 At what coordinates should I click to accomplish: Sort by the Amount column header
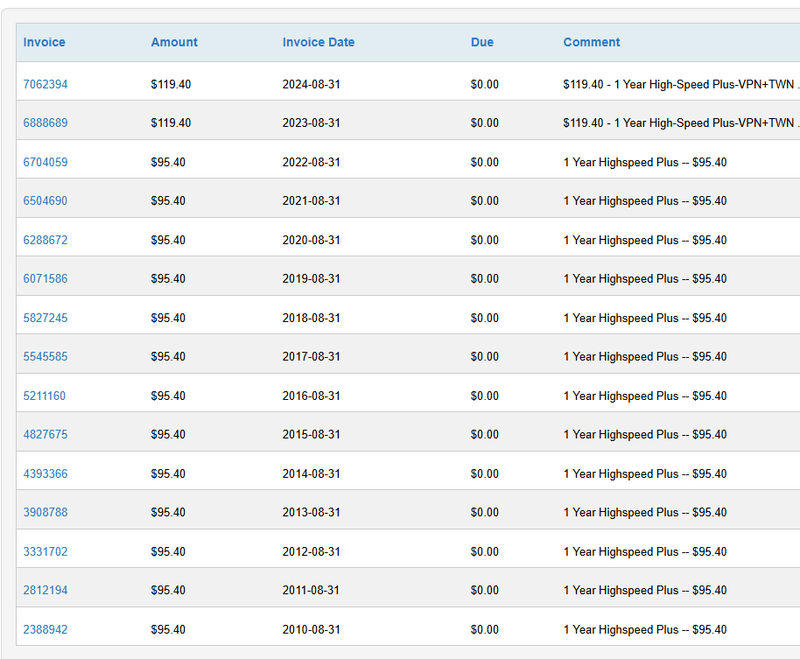pyautogui.click(x=174, y=42)
